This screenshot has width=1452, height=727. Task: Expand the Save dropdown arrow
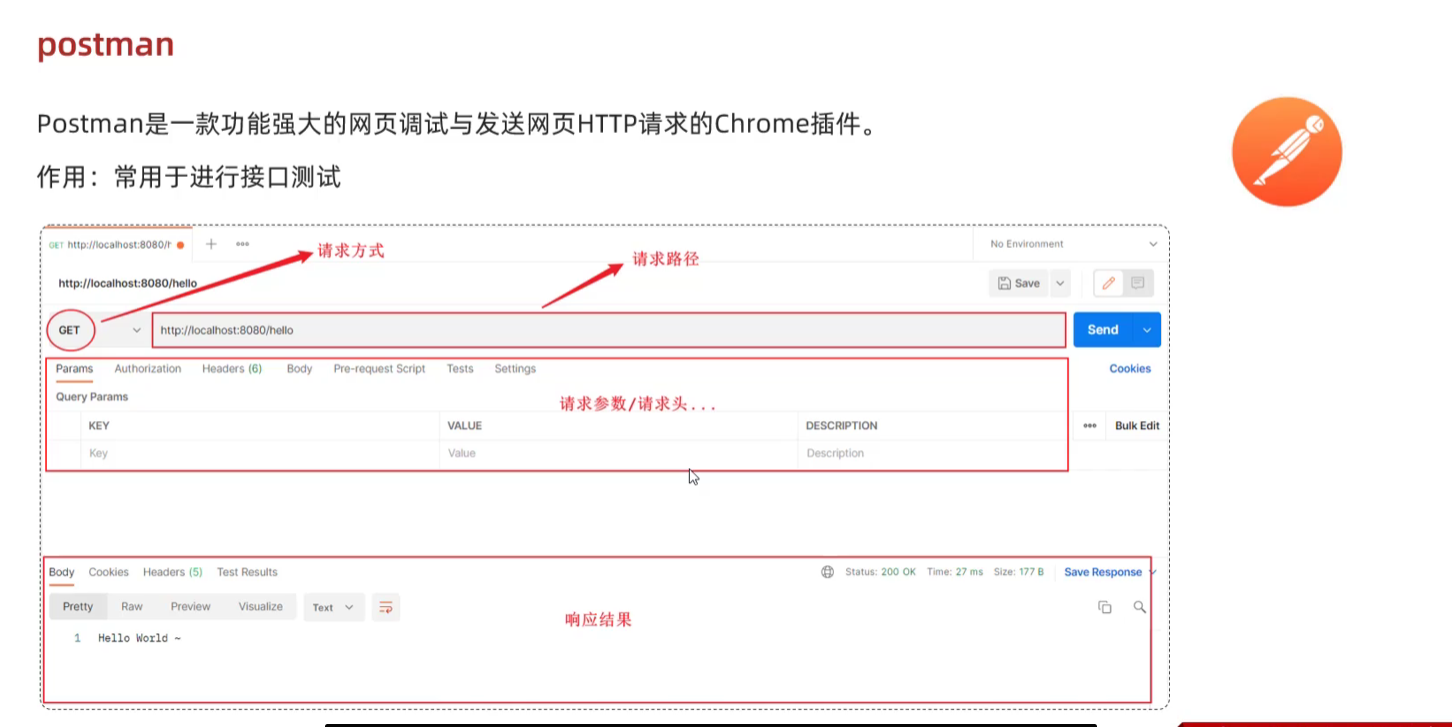pos(1060,283)
